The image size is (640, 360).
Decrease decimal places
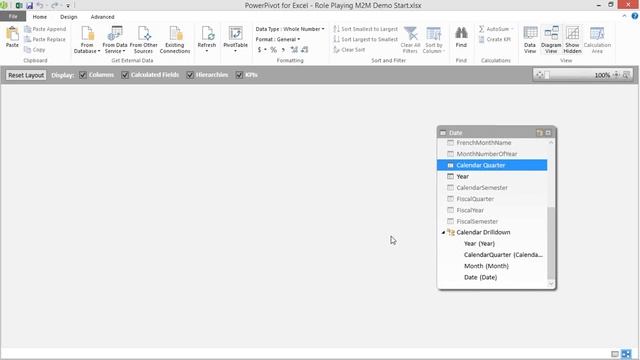(x=304, y=50)
